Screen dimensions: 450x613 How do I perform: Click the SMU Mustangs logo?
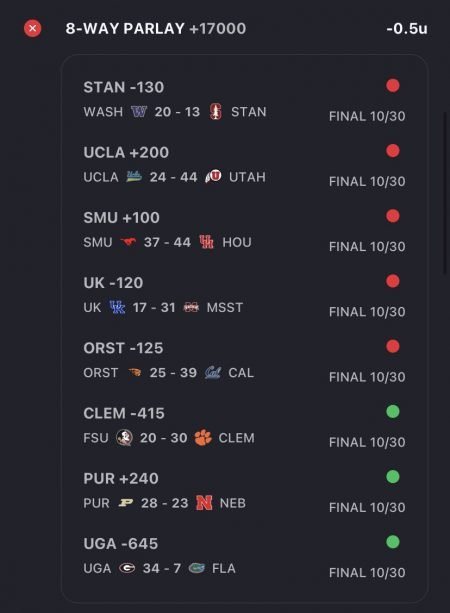click(128, 242)
